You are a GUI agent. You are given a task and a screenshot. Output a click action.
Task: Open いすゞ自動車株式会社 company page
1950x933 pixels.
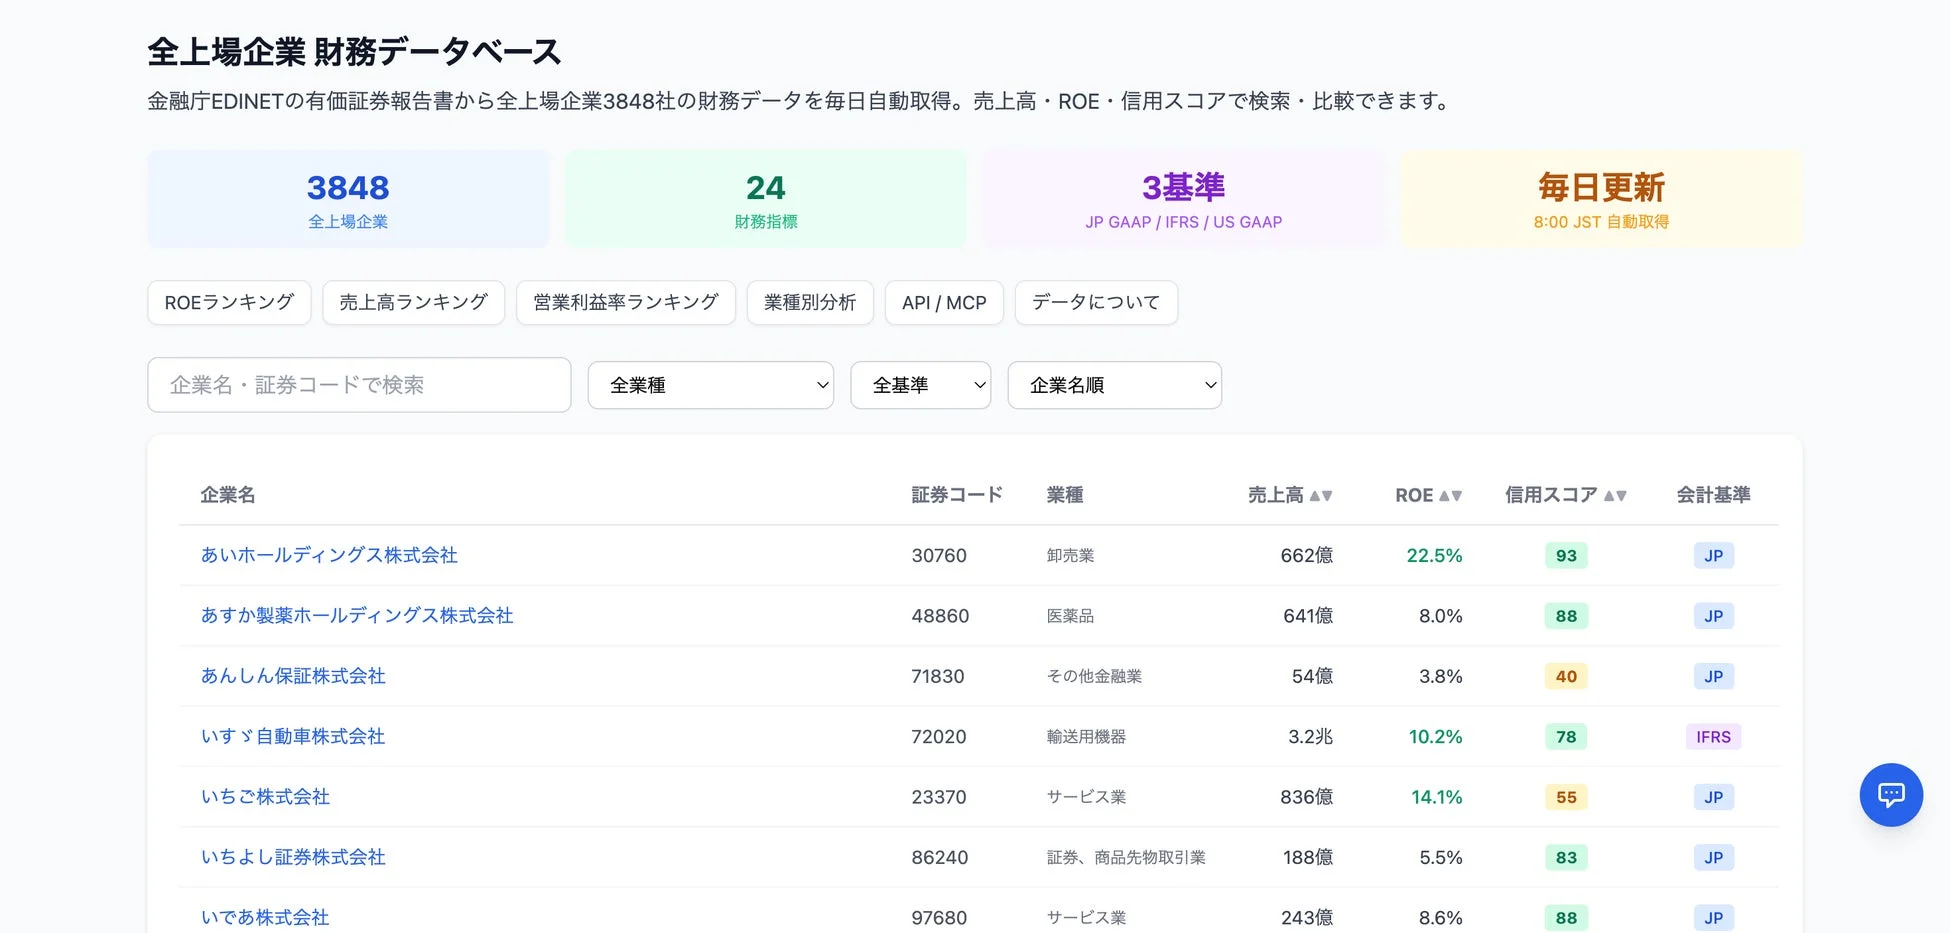292,736
